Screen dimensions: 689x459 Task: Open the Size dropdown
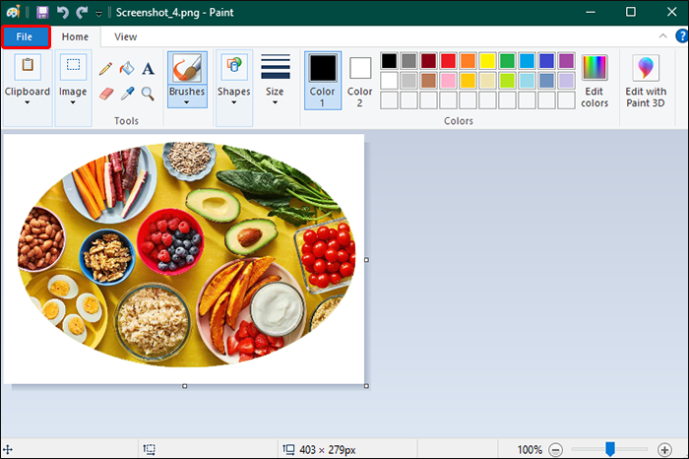coord(275,80)
